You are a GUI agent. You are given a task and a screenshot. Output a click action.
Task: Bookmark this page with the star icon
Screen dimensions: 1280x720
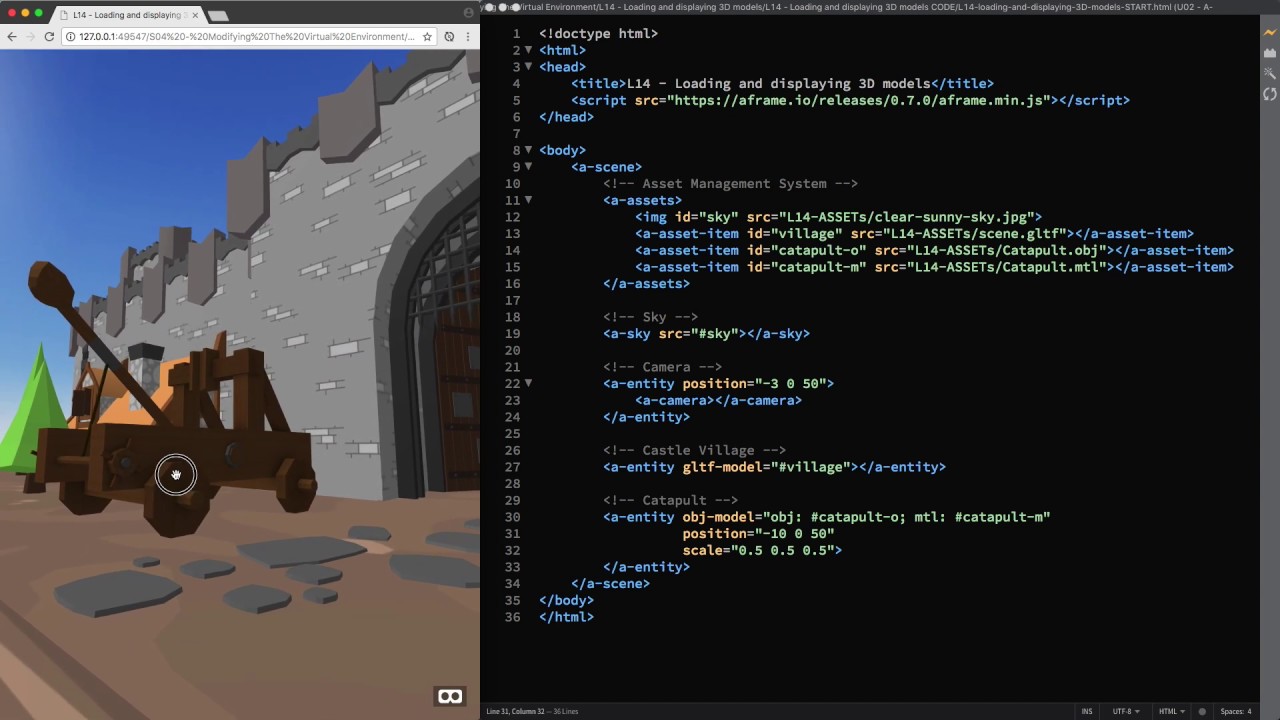point(427,36)
